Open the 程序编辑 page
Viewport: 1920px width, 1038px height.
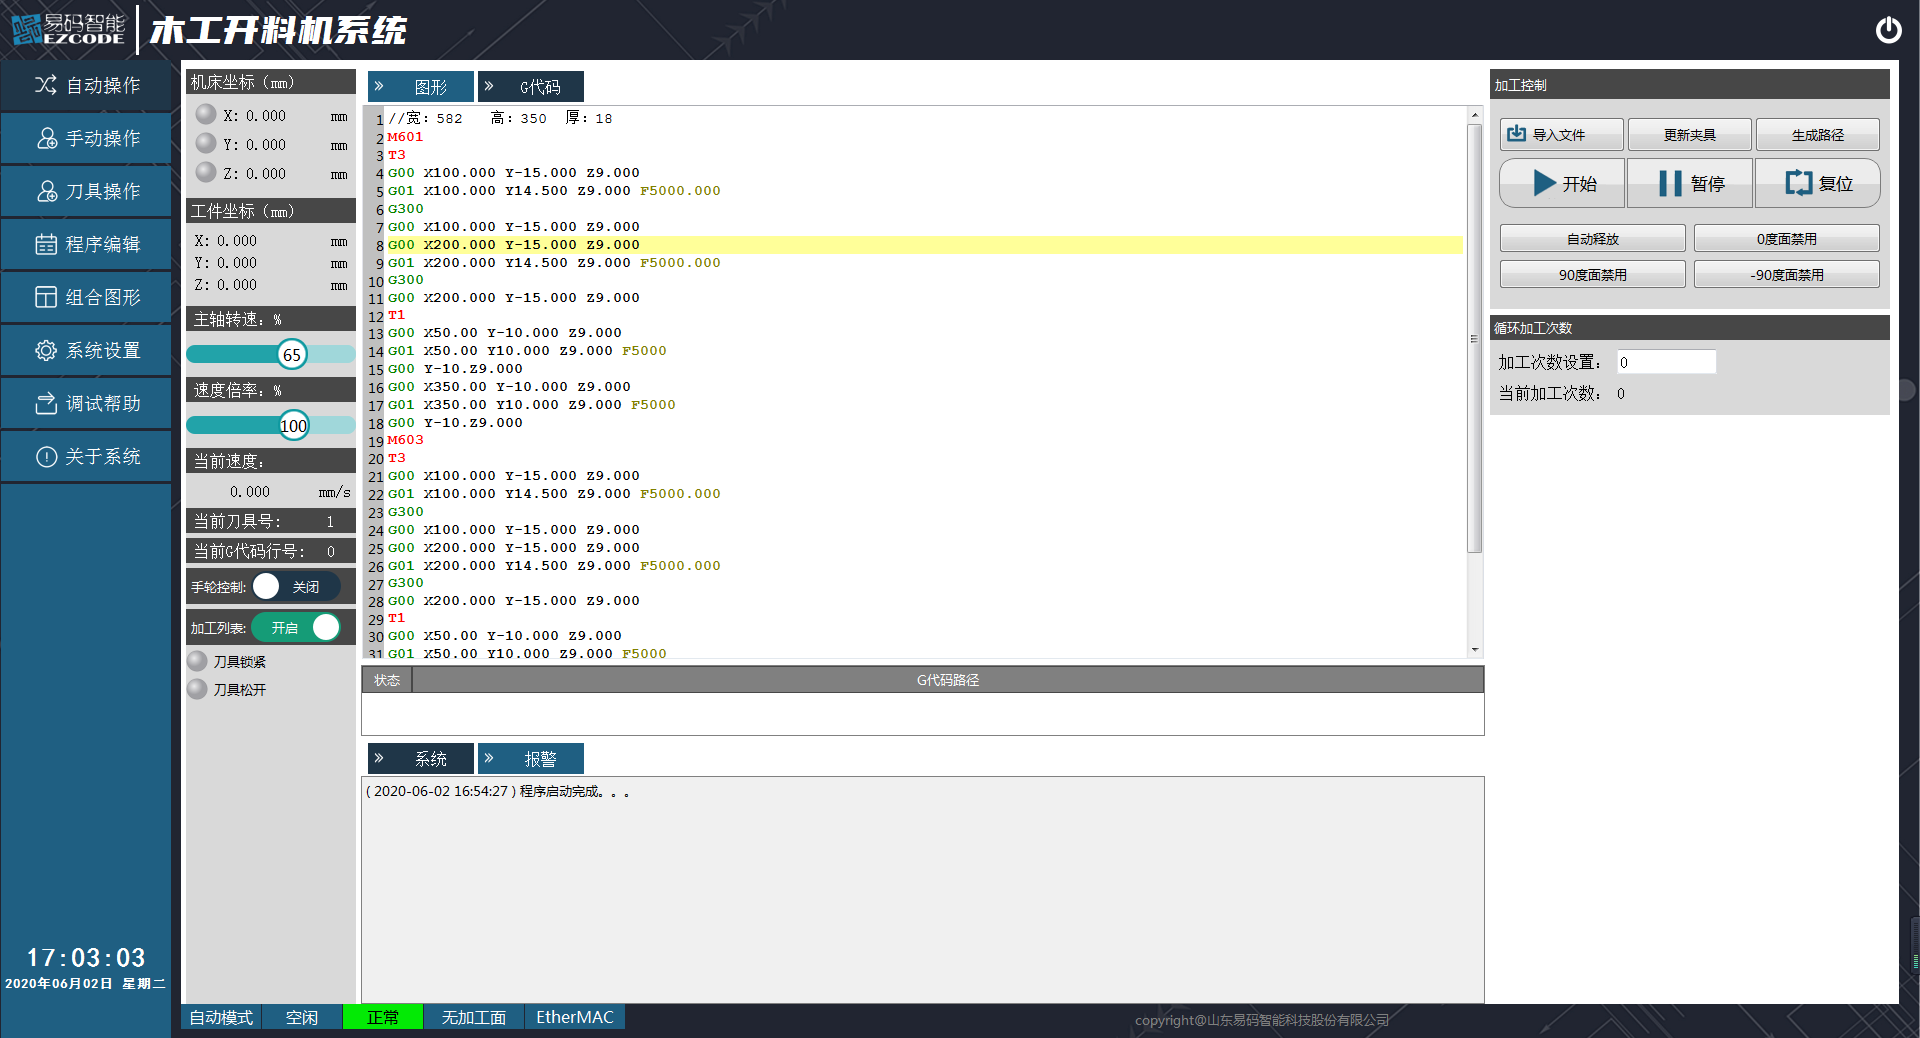[87, 244]
